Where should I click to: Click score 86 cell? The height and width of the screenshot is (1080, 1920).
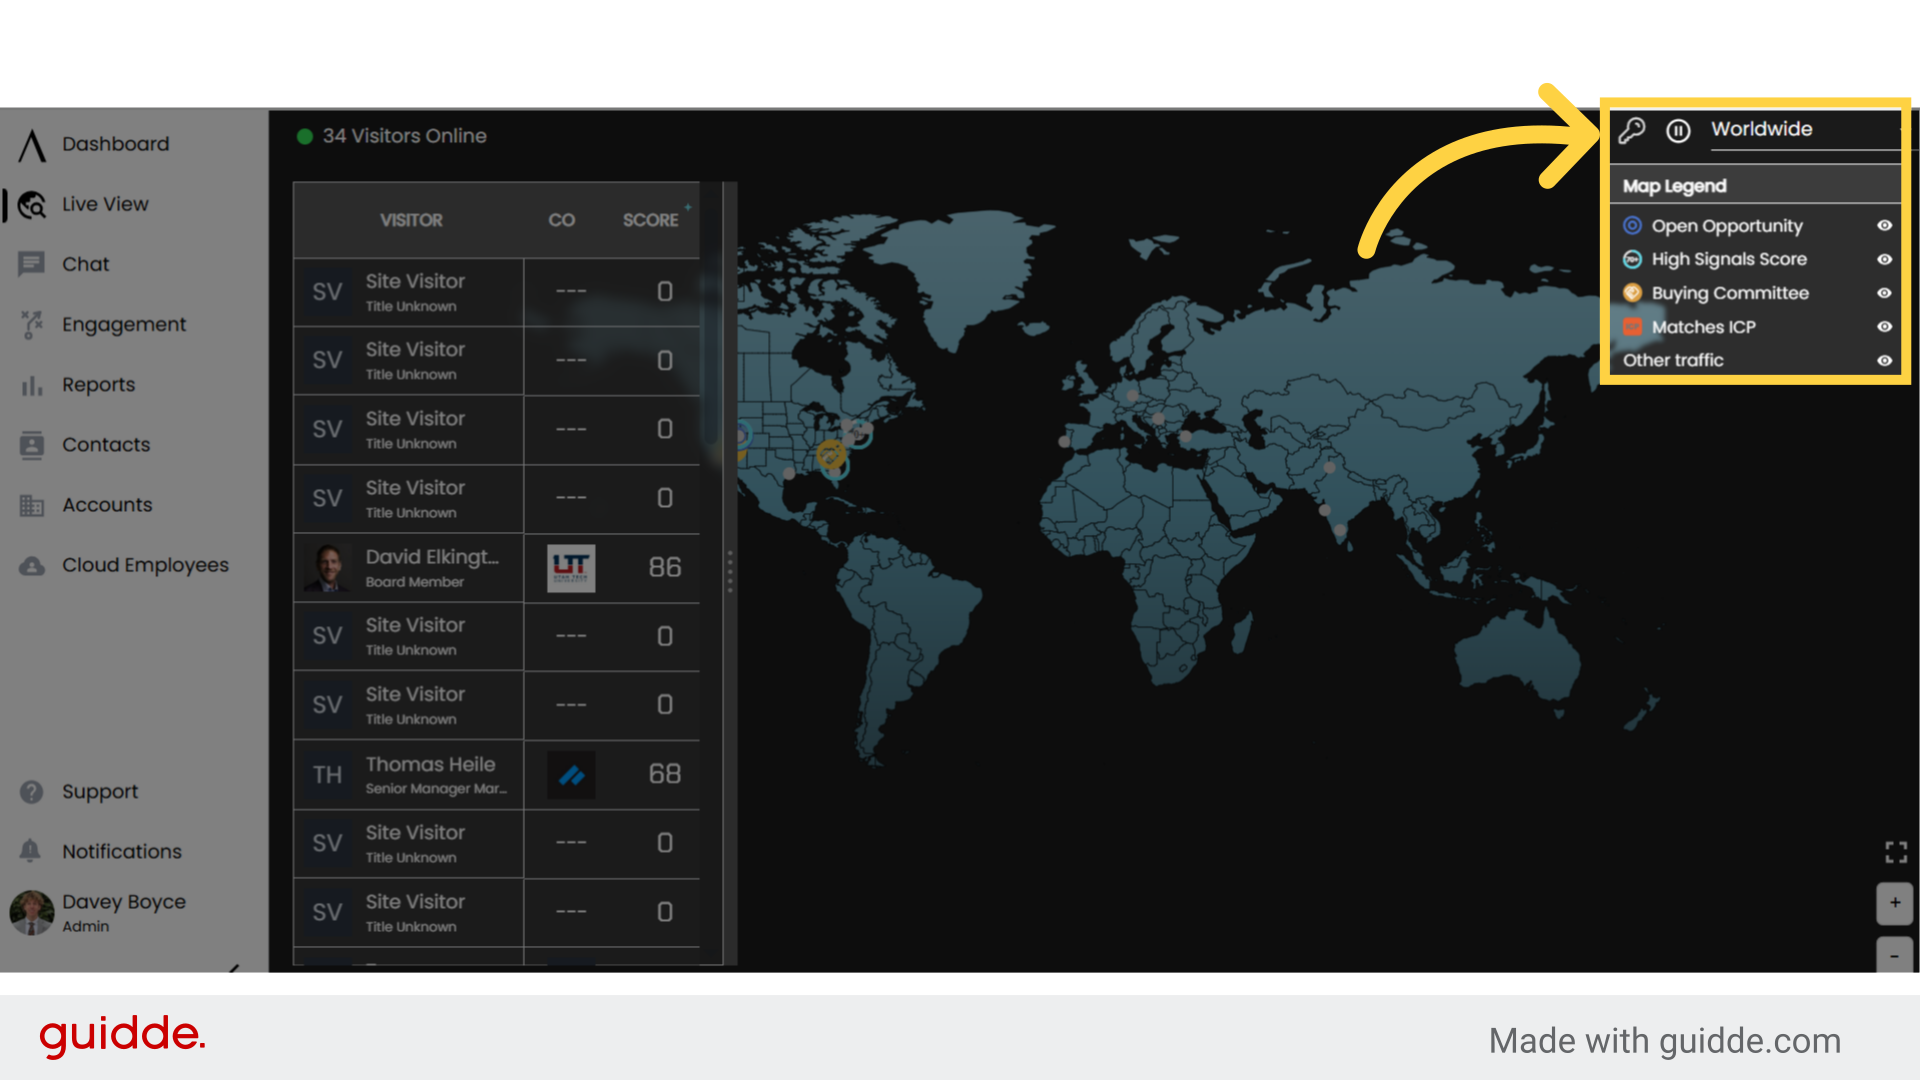tap(665, 568)
